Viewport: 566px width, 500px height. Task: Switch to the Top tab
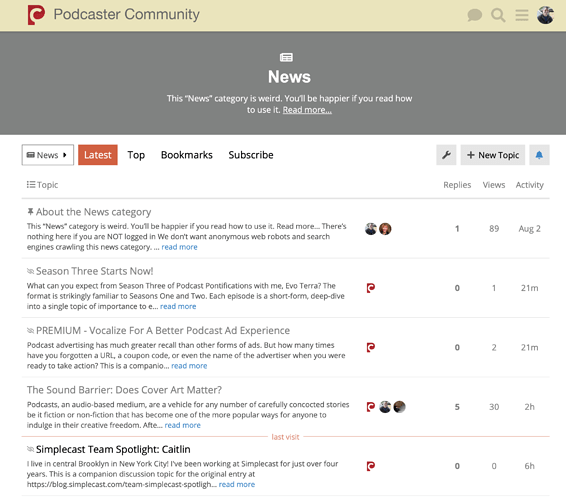coord(136,155)
